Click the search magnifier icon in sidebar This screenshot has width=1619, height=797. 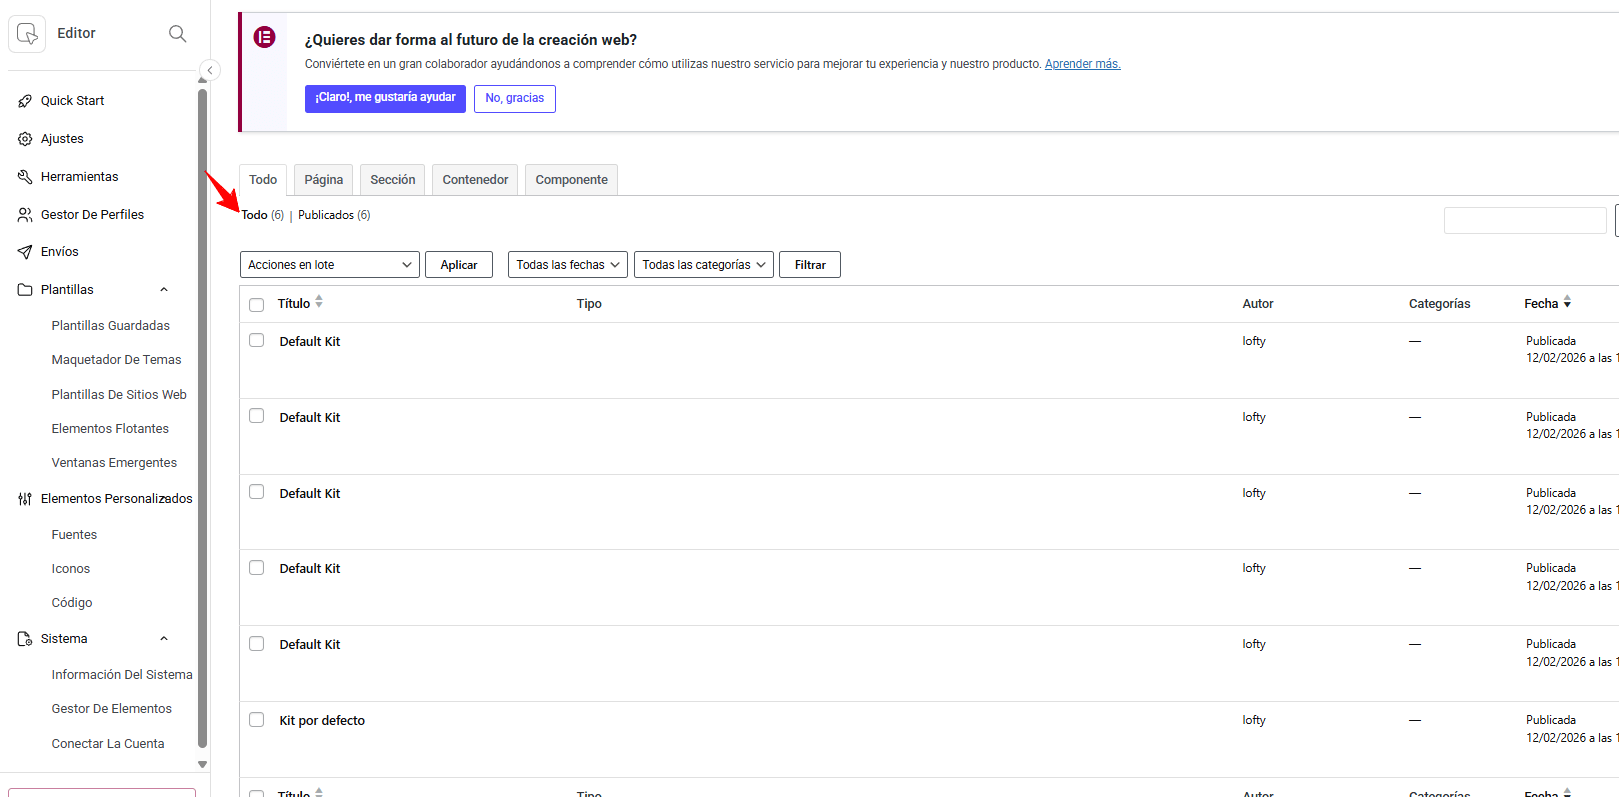click(x=177, y=34)
